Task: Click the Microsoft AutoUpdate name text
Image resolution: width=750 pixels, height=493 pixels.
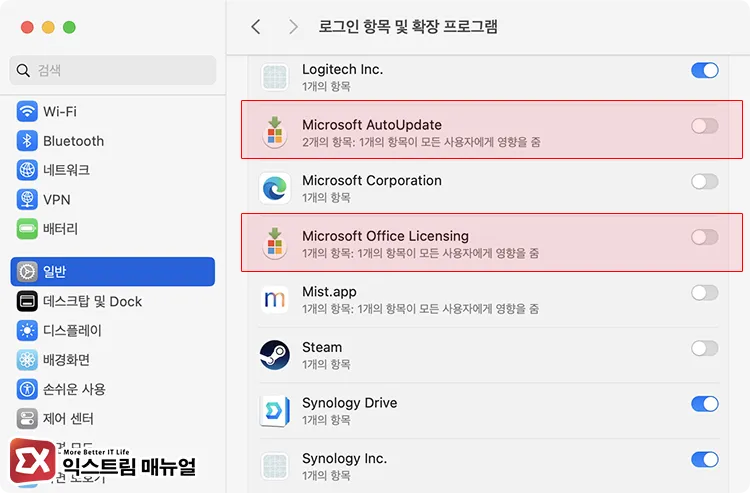Action: 372,125
